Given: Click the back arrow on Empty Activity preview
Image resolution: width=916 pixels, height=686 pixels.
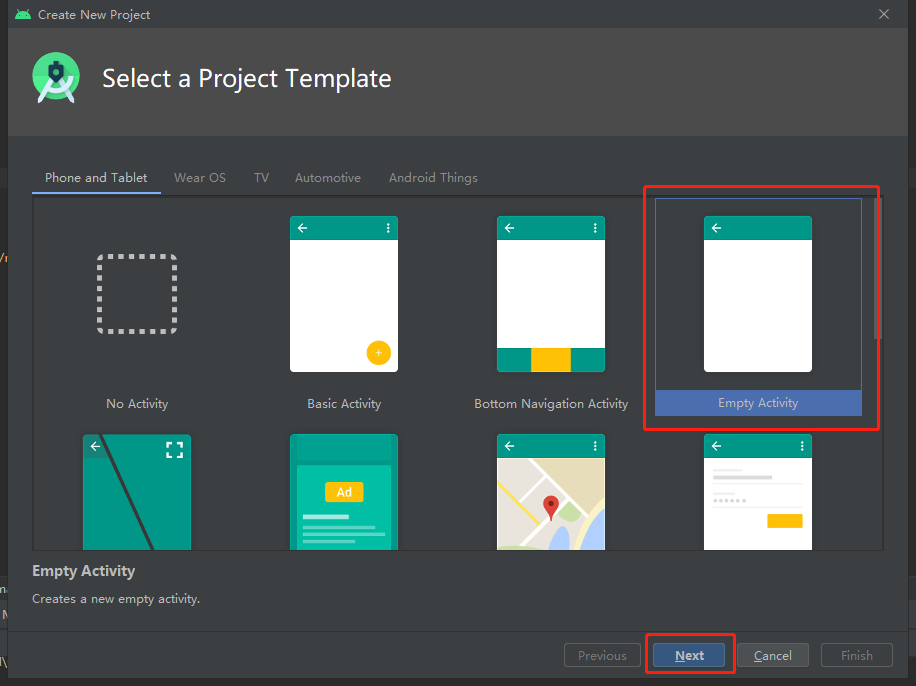Looking at the screenshot, I should pyautogui.click(x=716, y=228).
